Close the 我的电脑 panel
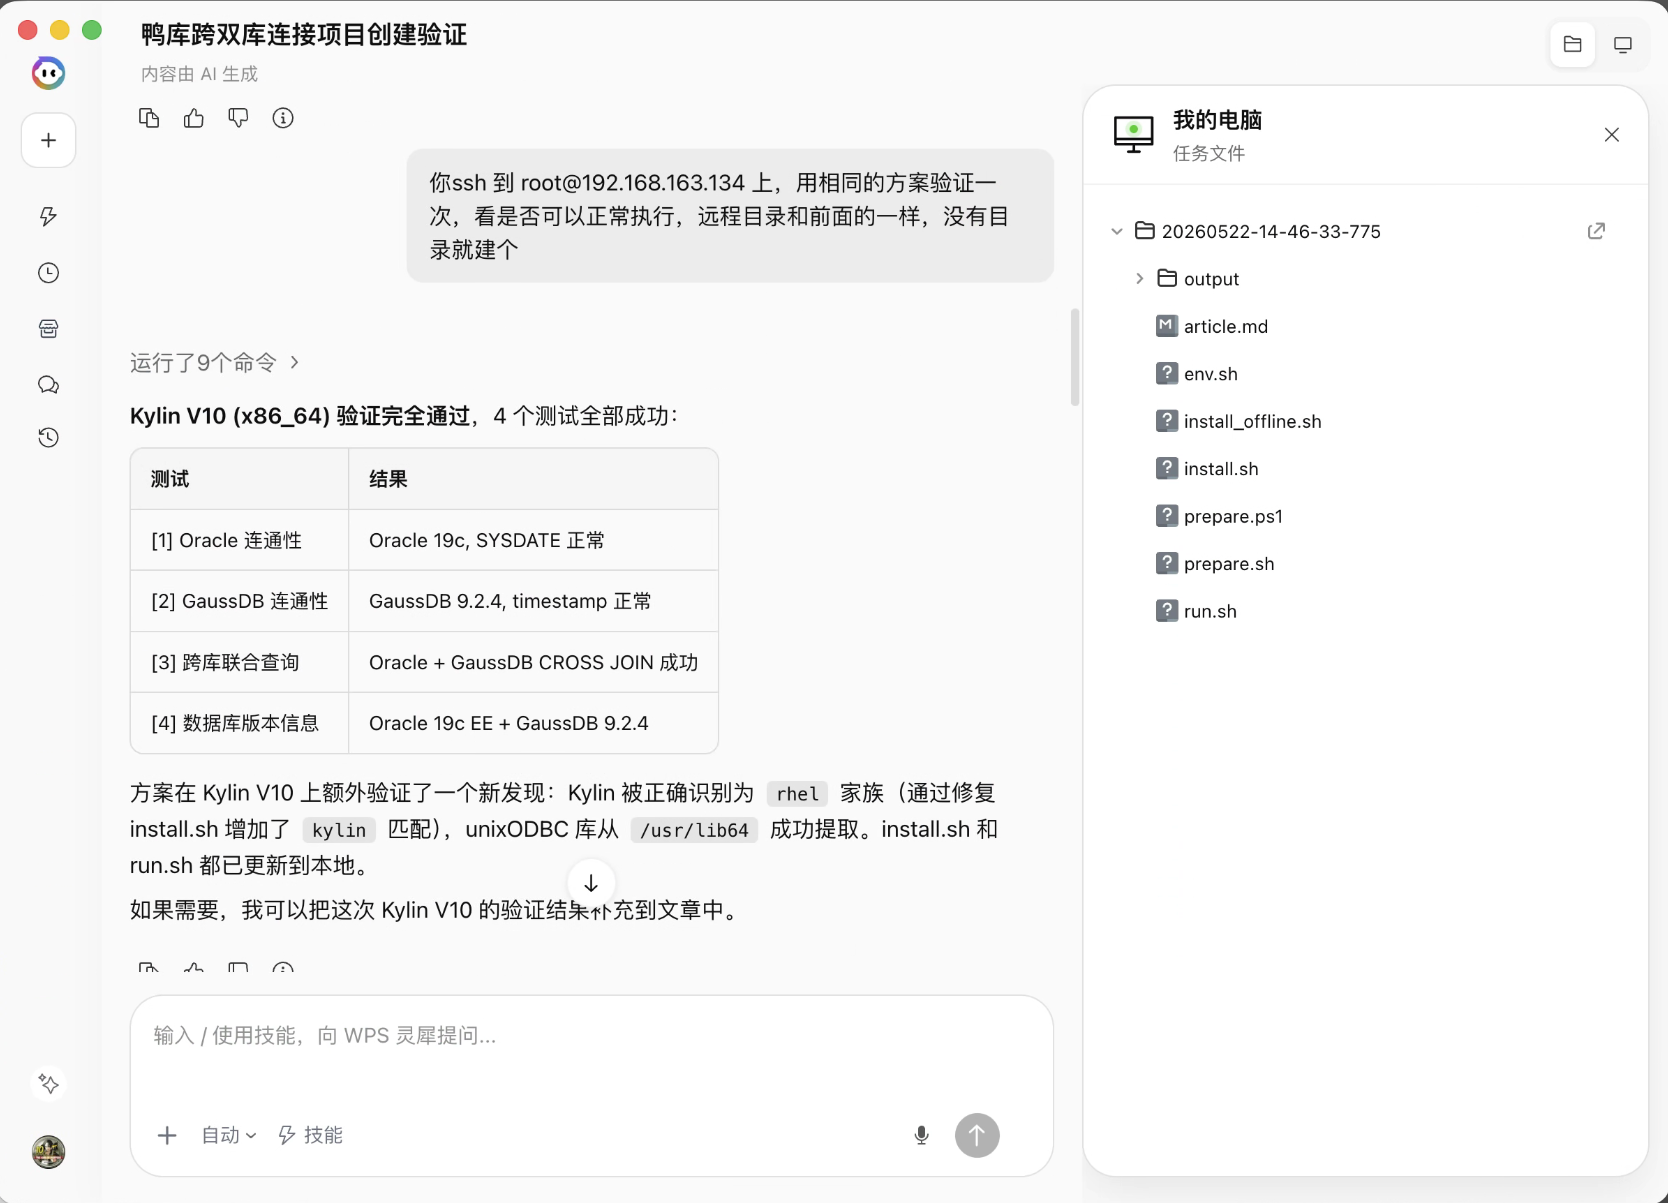 click(1611, 135)
